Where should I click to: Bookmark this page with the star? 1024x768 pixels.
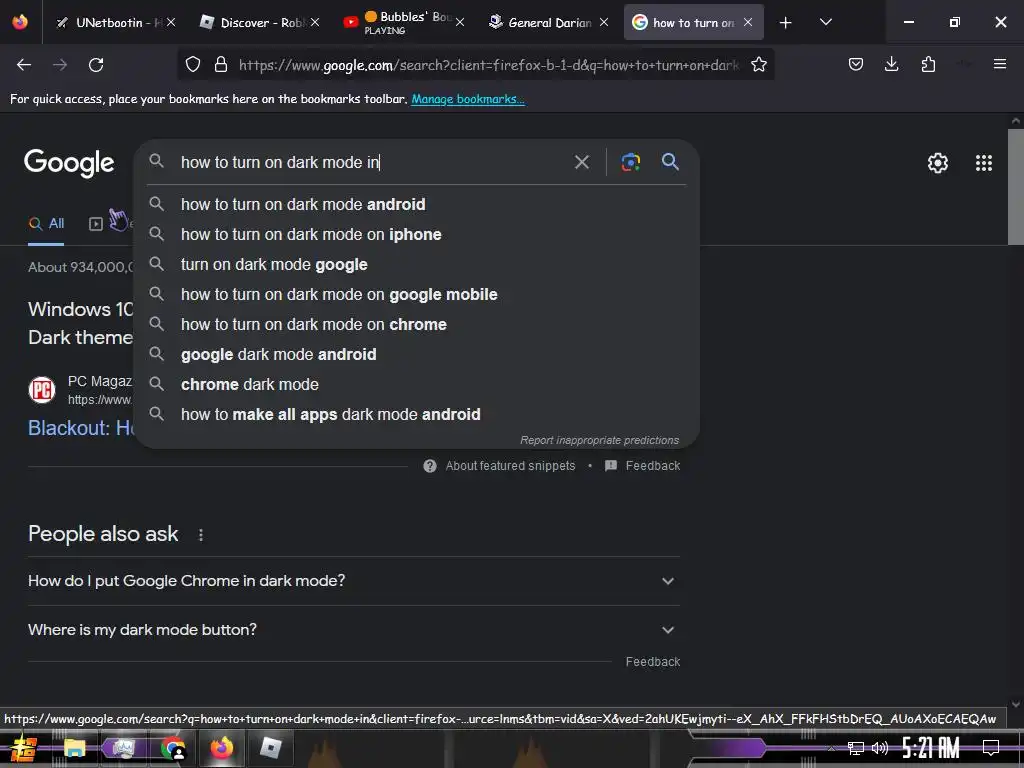[x=758, y=65]
